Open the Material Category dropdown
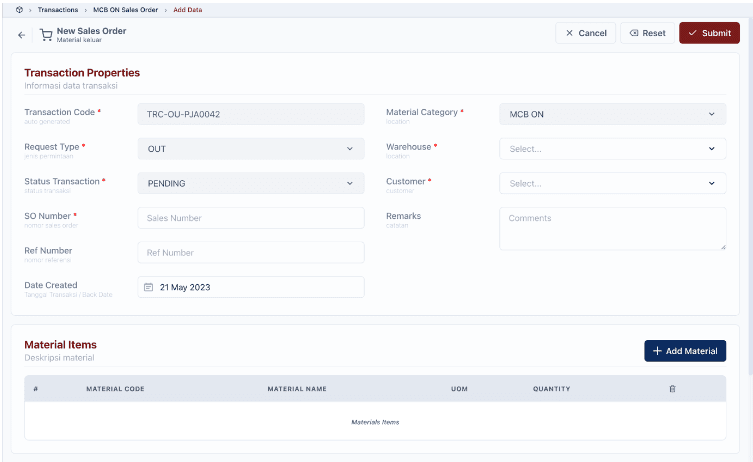753x462 pixels. (x=612, y=114)
